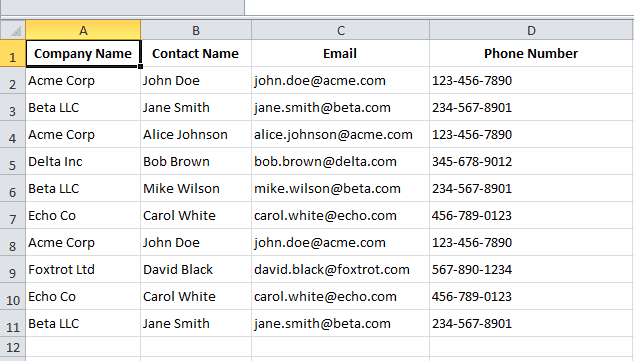634x361 pixels.
Task: Select 345-678-9012 cell
Action: click(x=532, y=162)
